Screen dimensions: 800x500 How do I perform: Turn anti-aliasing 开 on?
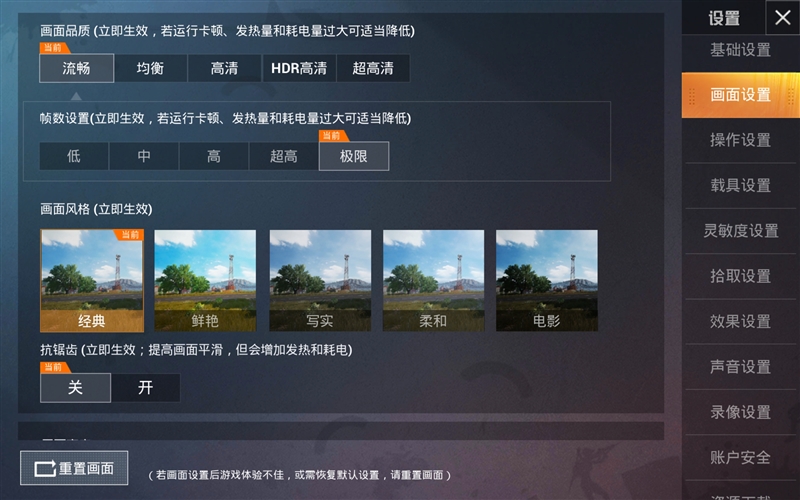(145, 388)
